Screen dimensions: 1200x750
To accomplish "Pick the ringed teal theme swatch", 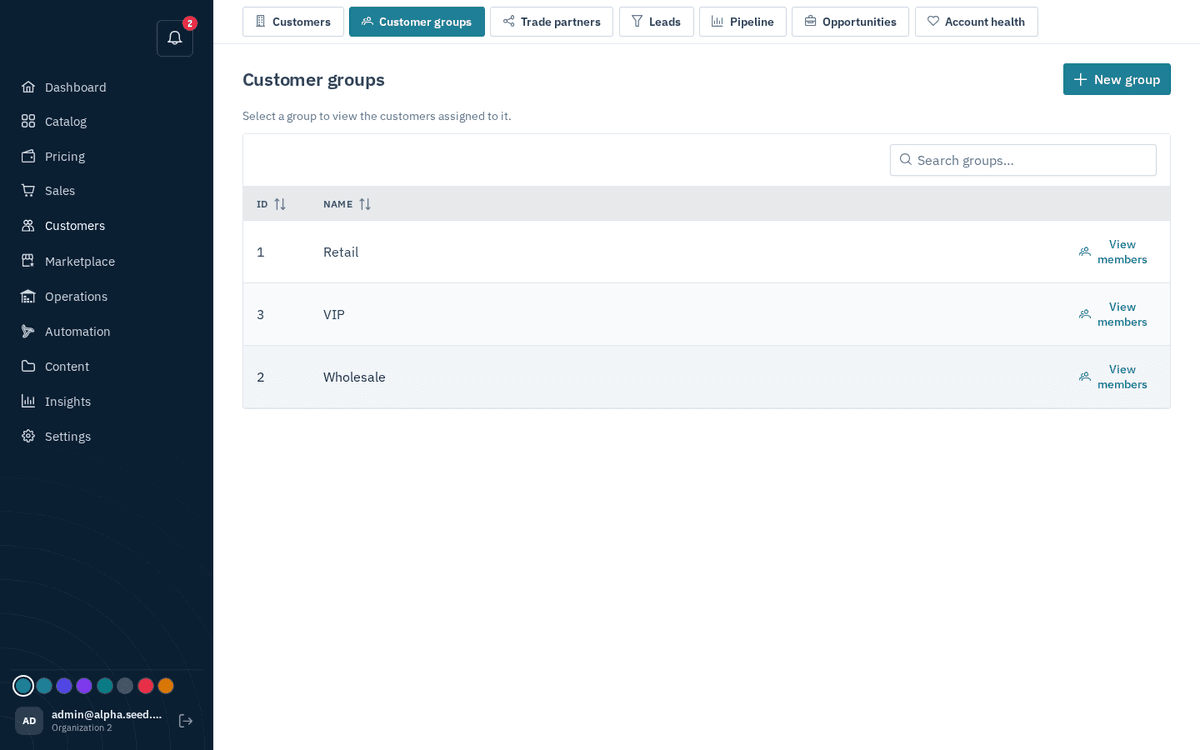I will coord(23,686).
